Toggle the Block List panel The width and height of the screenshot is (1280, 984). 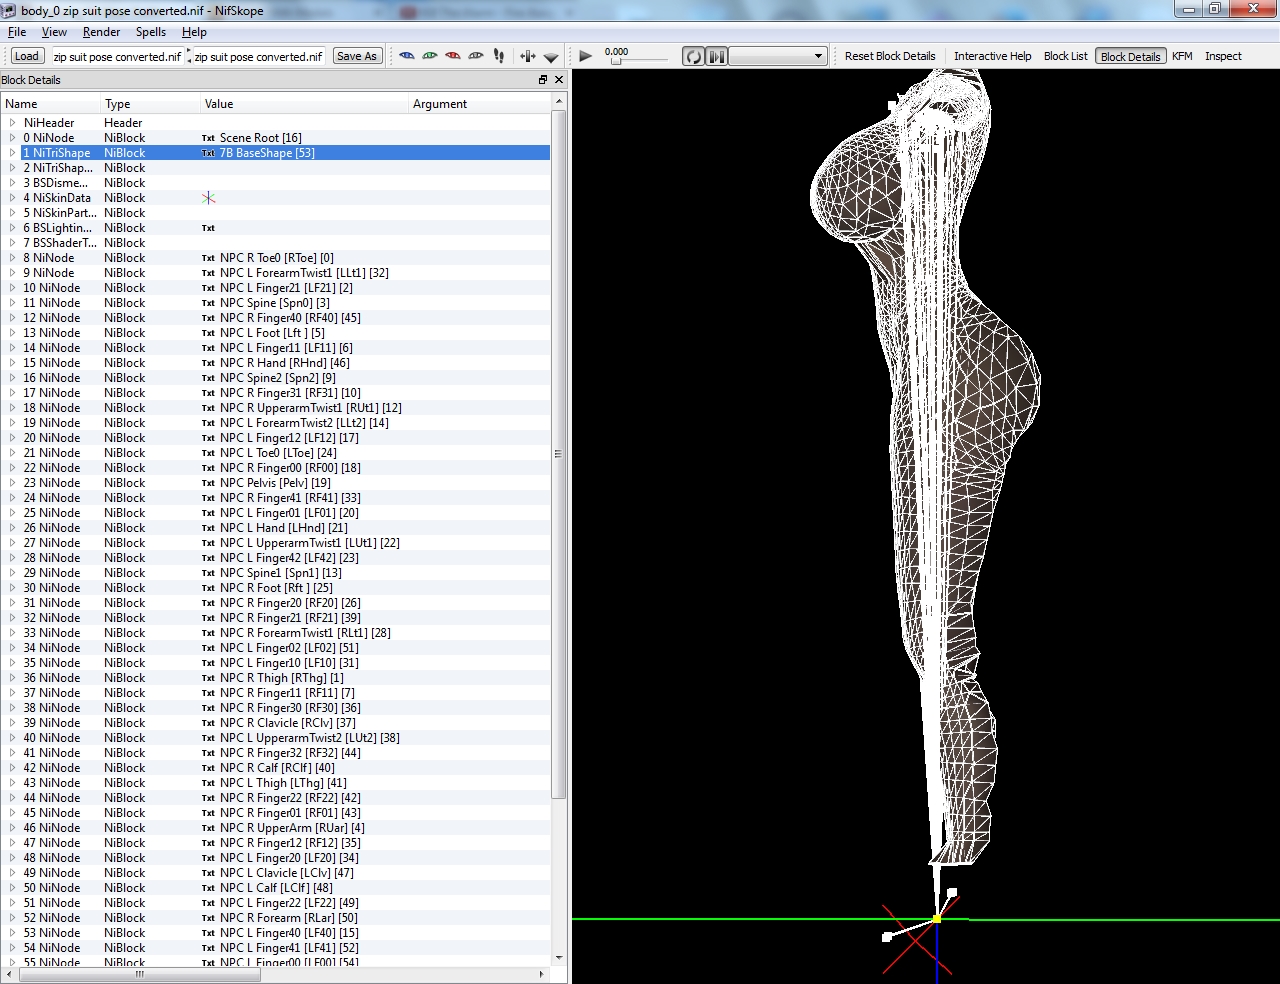[1065, 56]
